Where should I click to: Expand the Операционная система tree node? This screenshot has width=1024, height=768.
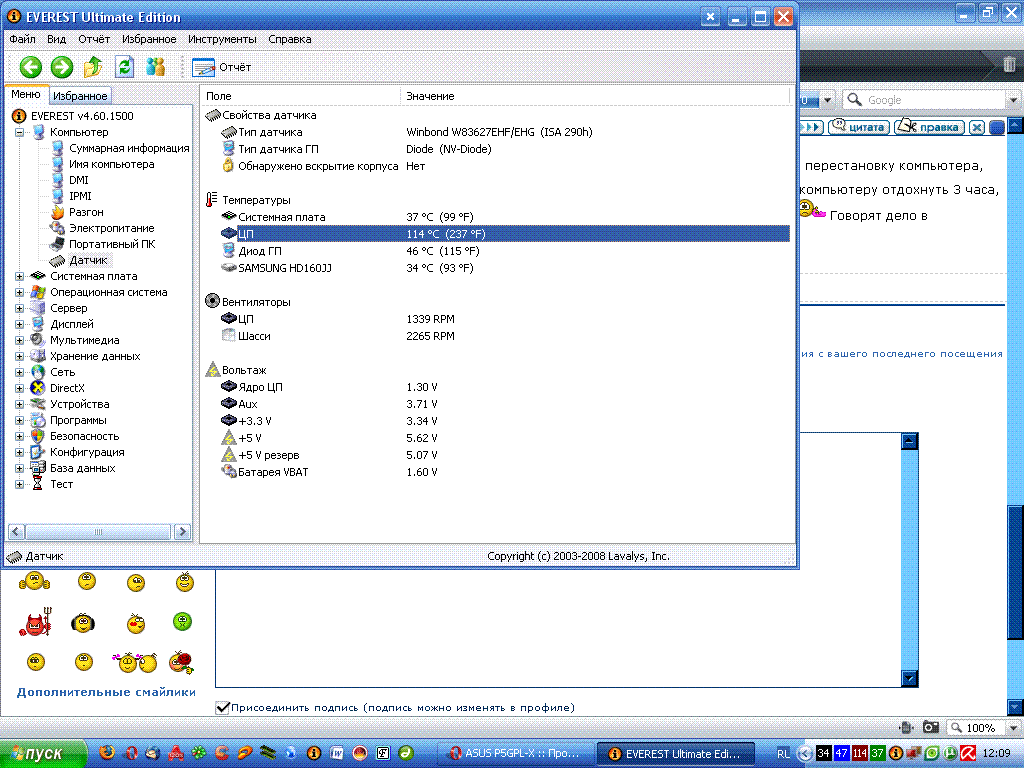20,293
